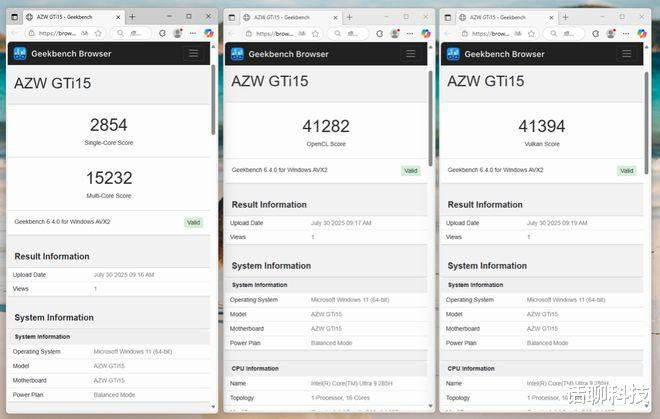660x419 pixels.
Task: Click the 41282 OpenCL Score value
Action: [326, 126]
